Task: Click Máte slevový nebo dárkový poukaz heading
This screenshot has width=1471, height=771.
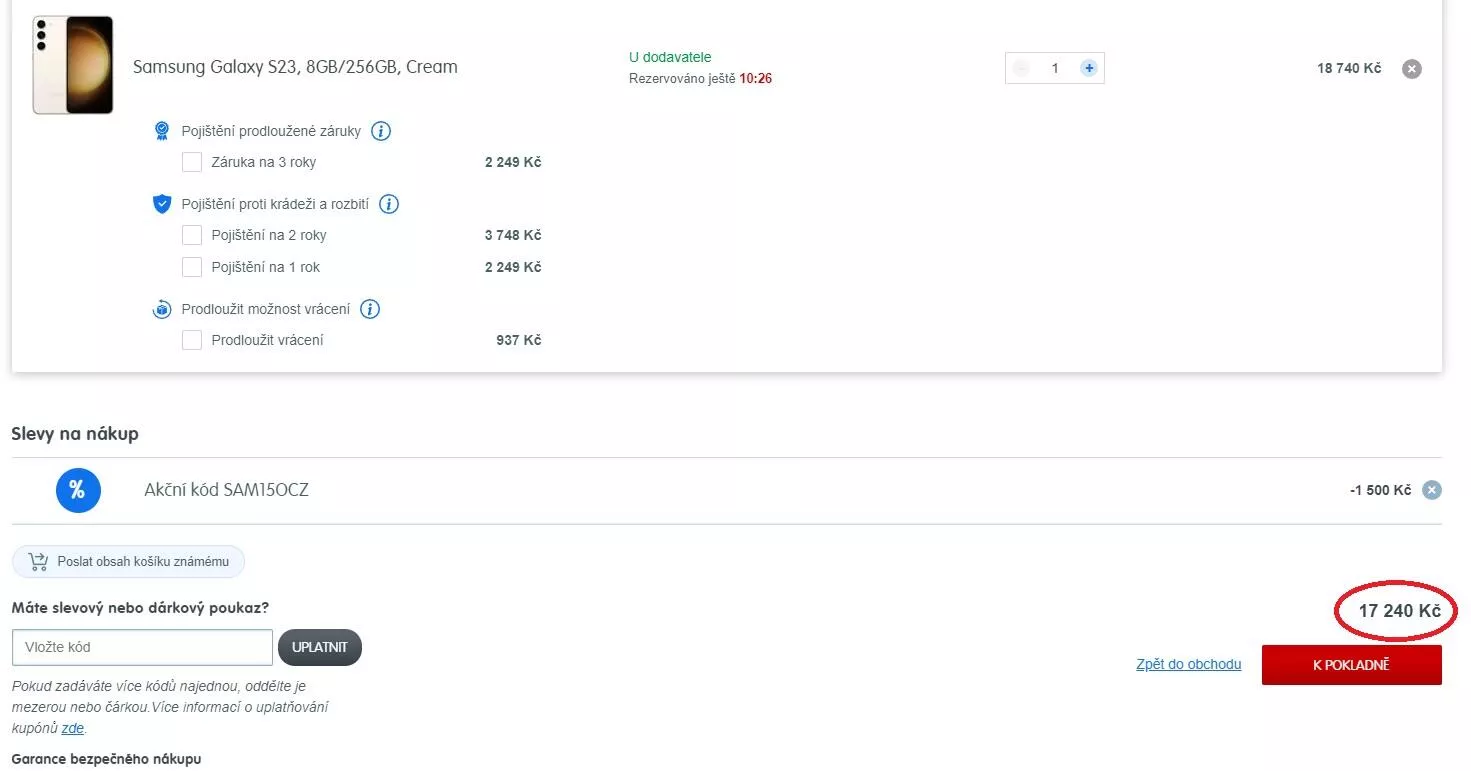Action: (140, 607)
